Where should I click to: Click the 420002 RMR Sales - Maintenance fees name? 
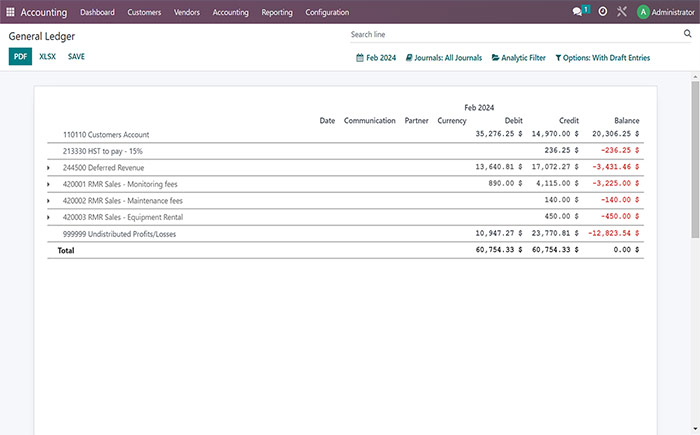(x=123, y=201)
